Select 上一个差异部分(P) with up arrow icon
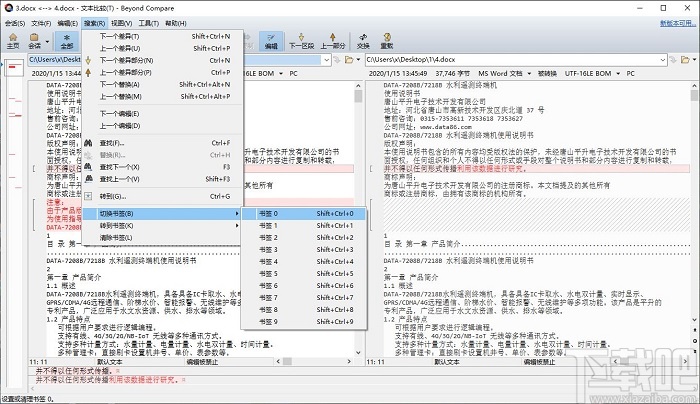Screen dimensions: 700x404 (x=163, y=72)
